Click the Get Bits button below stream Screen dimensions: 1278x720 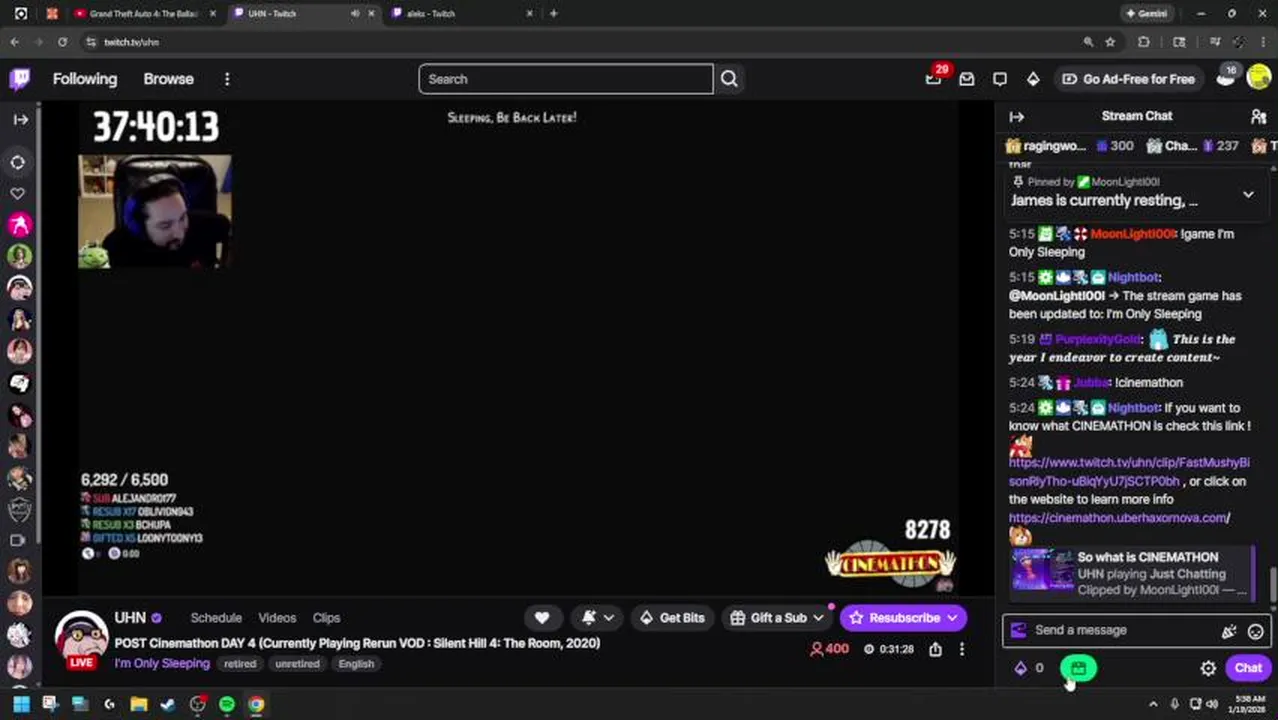click(672, 618)
